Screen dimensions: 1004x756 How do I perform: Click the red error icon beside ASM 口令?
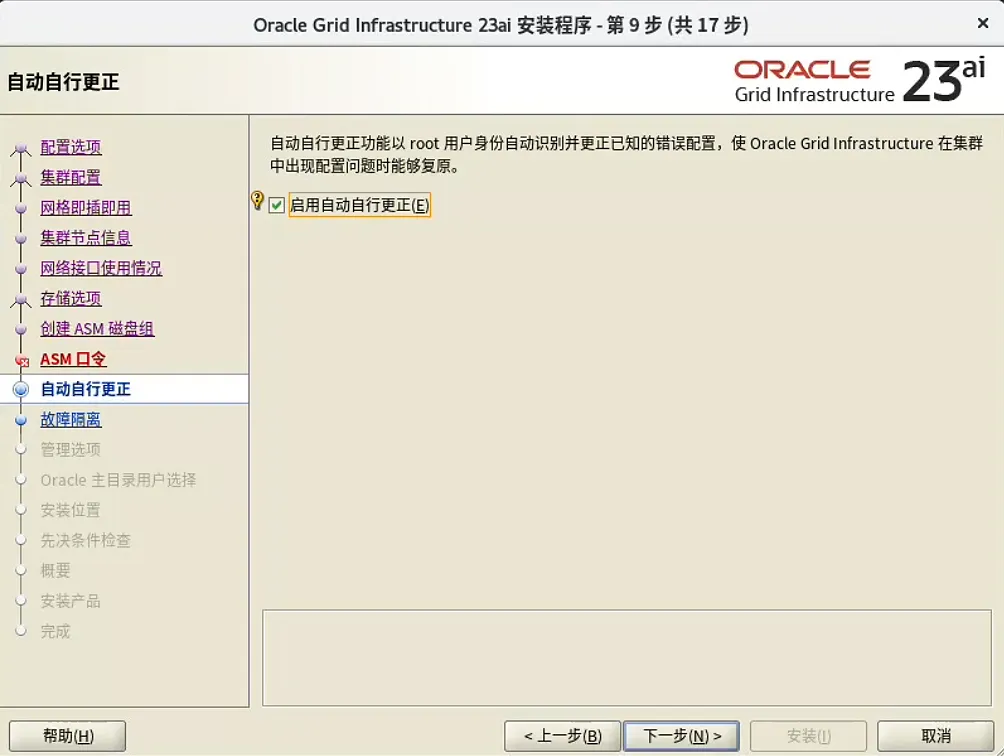(22, 359)
